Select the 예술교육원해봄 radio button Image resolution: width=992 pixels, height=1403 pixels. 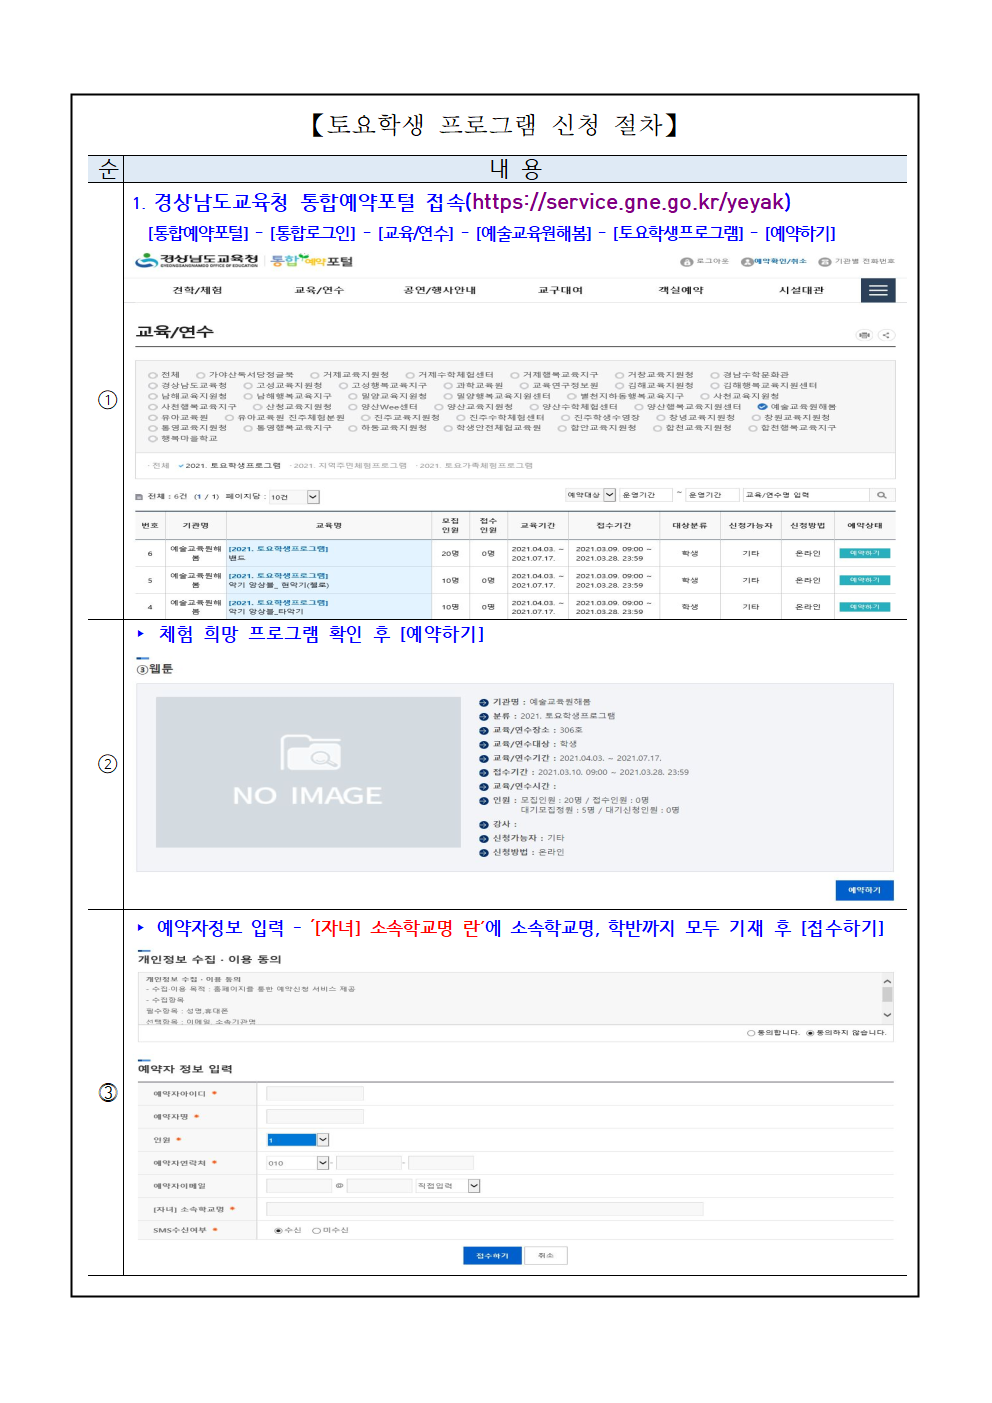762,407
